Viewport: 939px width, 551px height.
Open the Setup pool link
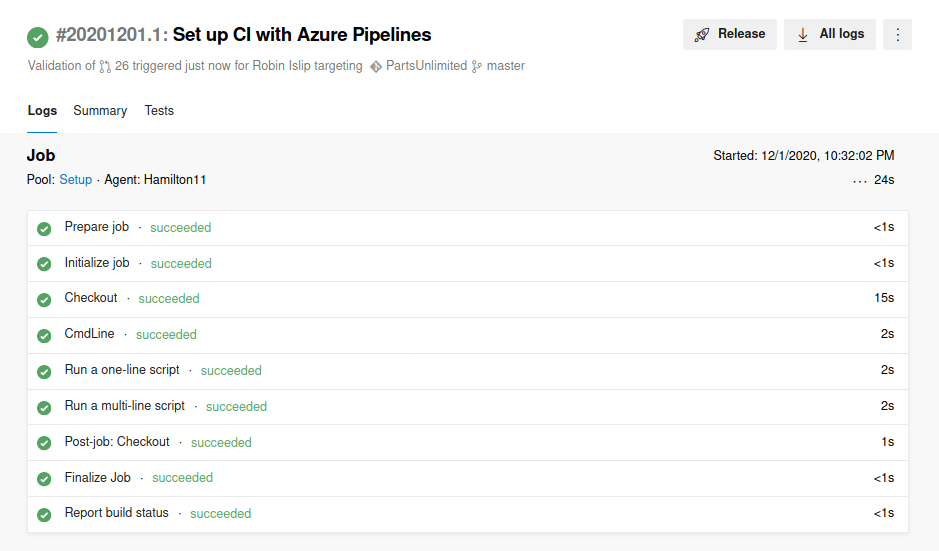coord(75,180)
